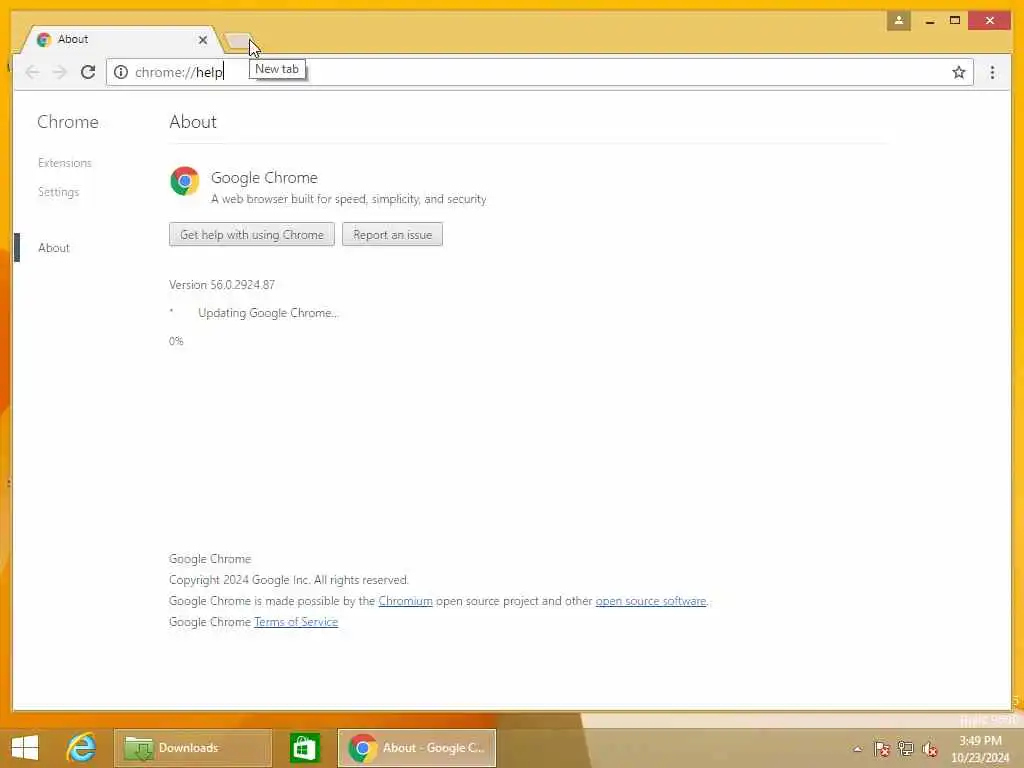The height and width of the screenshot is (768, 1024).
Task: Click the Chrome sidebar heading
Action: pyautogui.click(x=68, y=122)
